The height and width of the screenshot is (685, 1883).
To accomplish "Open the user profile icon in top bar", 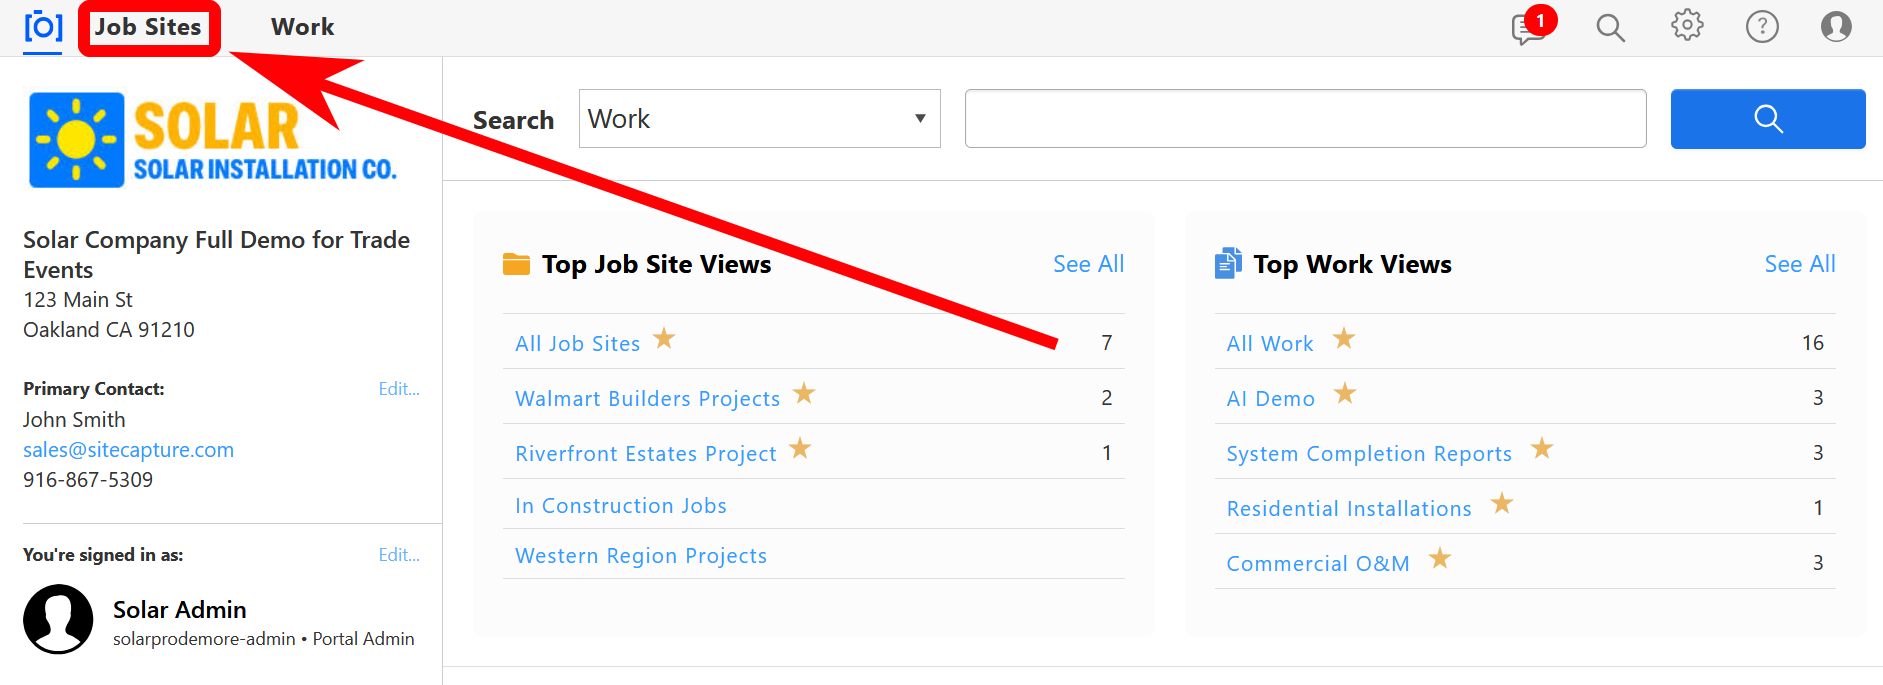I will pyautogui.click(x=1836, y=26).
